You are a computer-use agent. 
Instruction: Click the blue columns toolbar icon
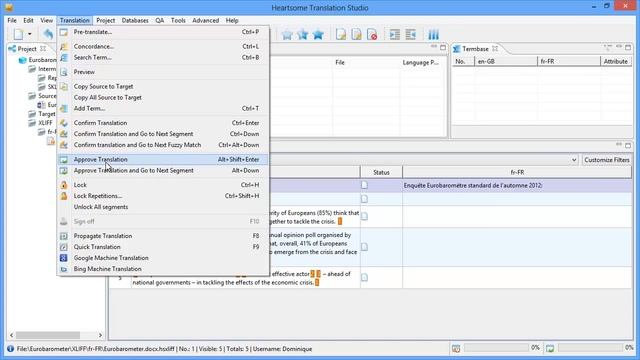[x=433, y=35]
